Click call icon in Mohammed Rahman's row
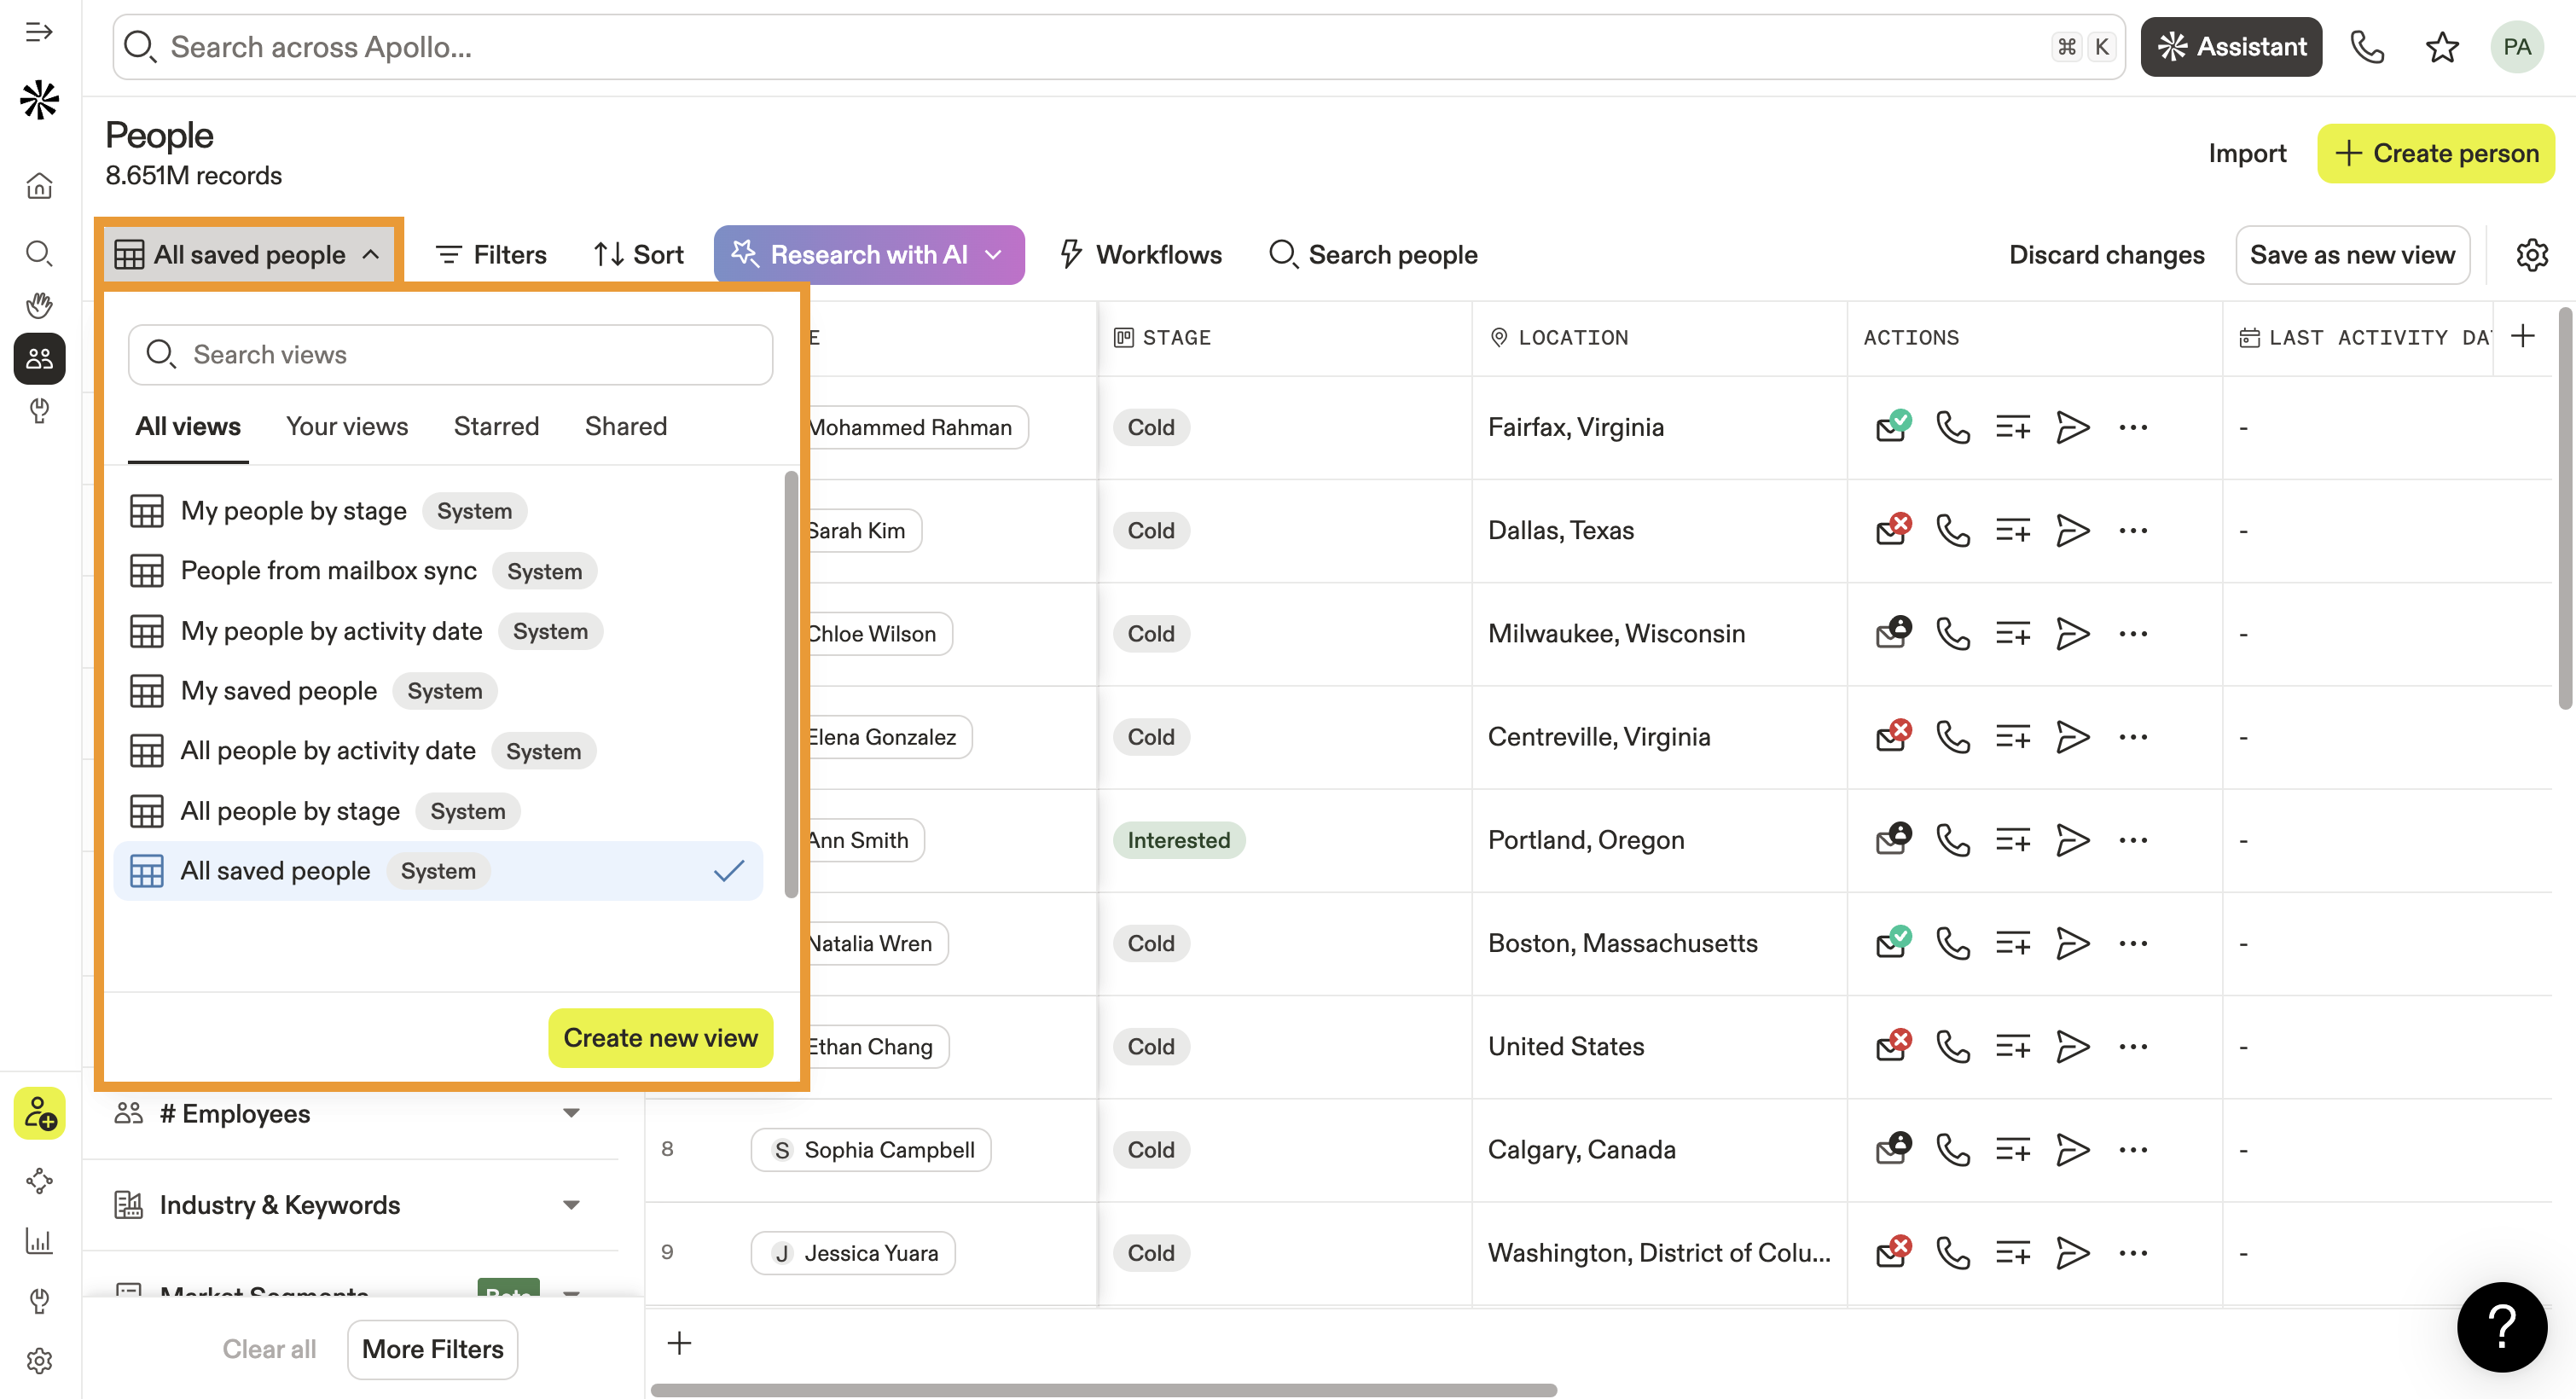This screenshot has height=1399, width=2576. [x=1952, y=427]
